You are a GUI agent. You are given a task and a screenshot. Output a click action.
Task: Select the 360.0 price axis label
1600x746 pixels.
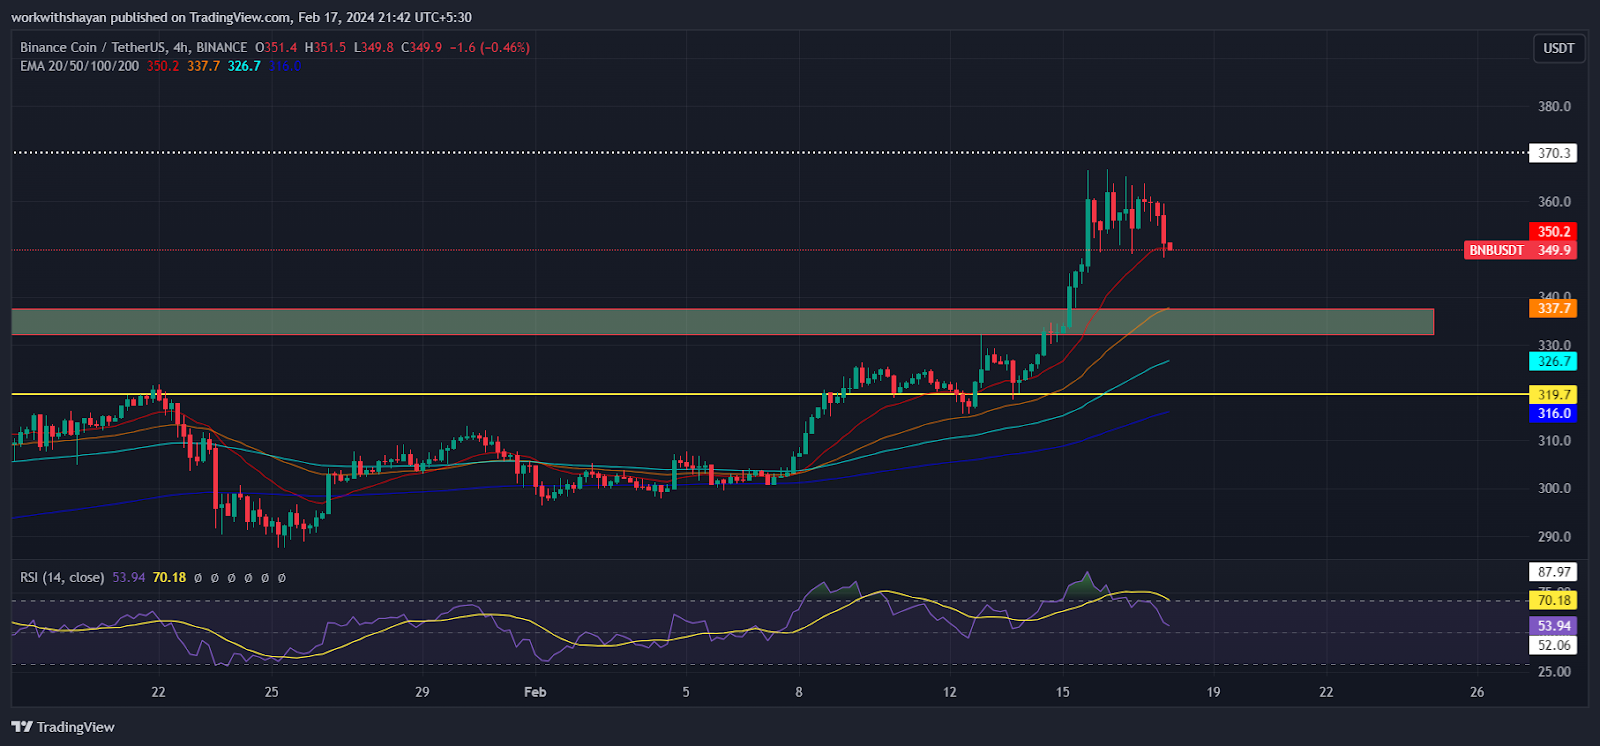pyautogui.click(x=1554, y=201)
